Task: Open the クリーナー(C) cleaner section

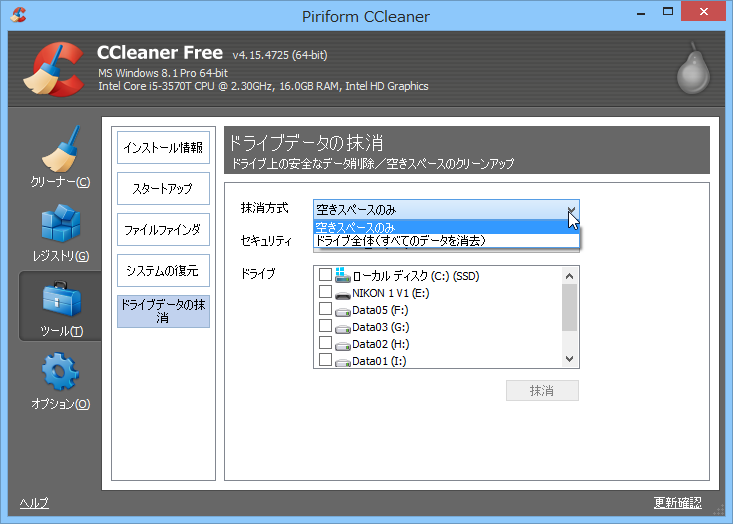Action: (x=60, y=157)
